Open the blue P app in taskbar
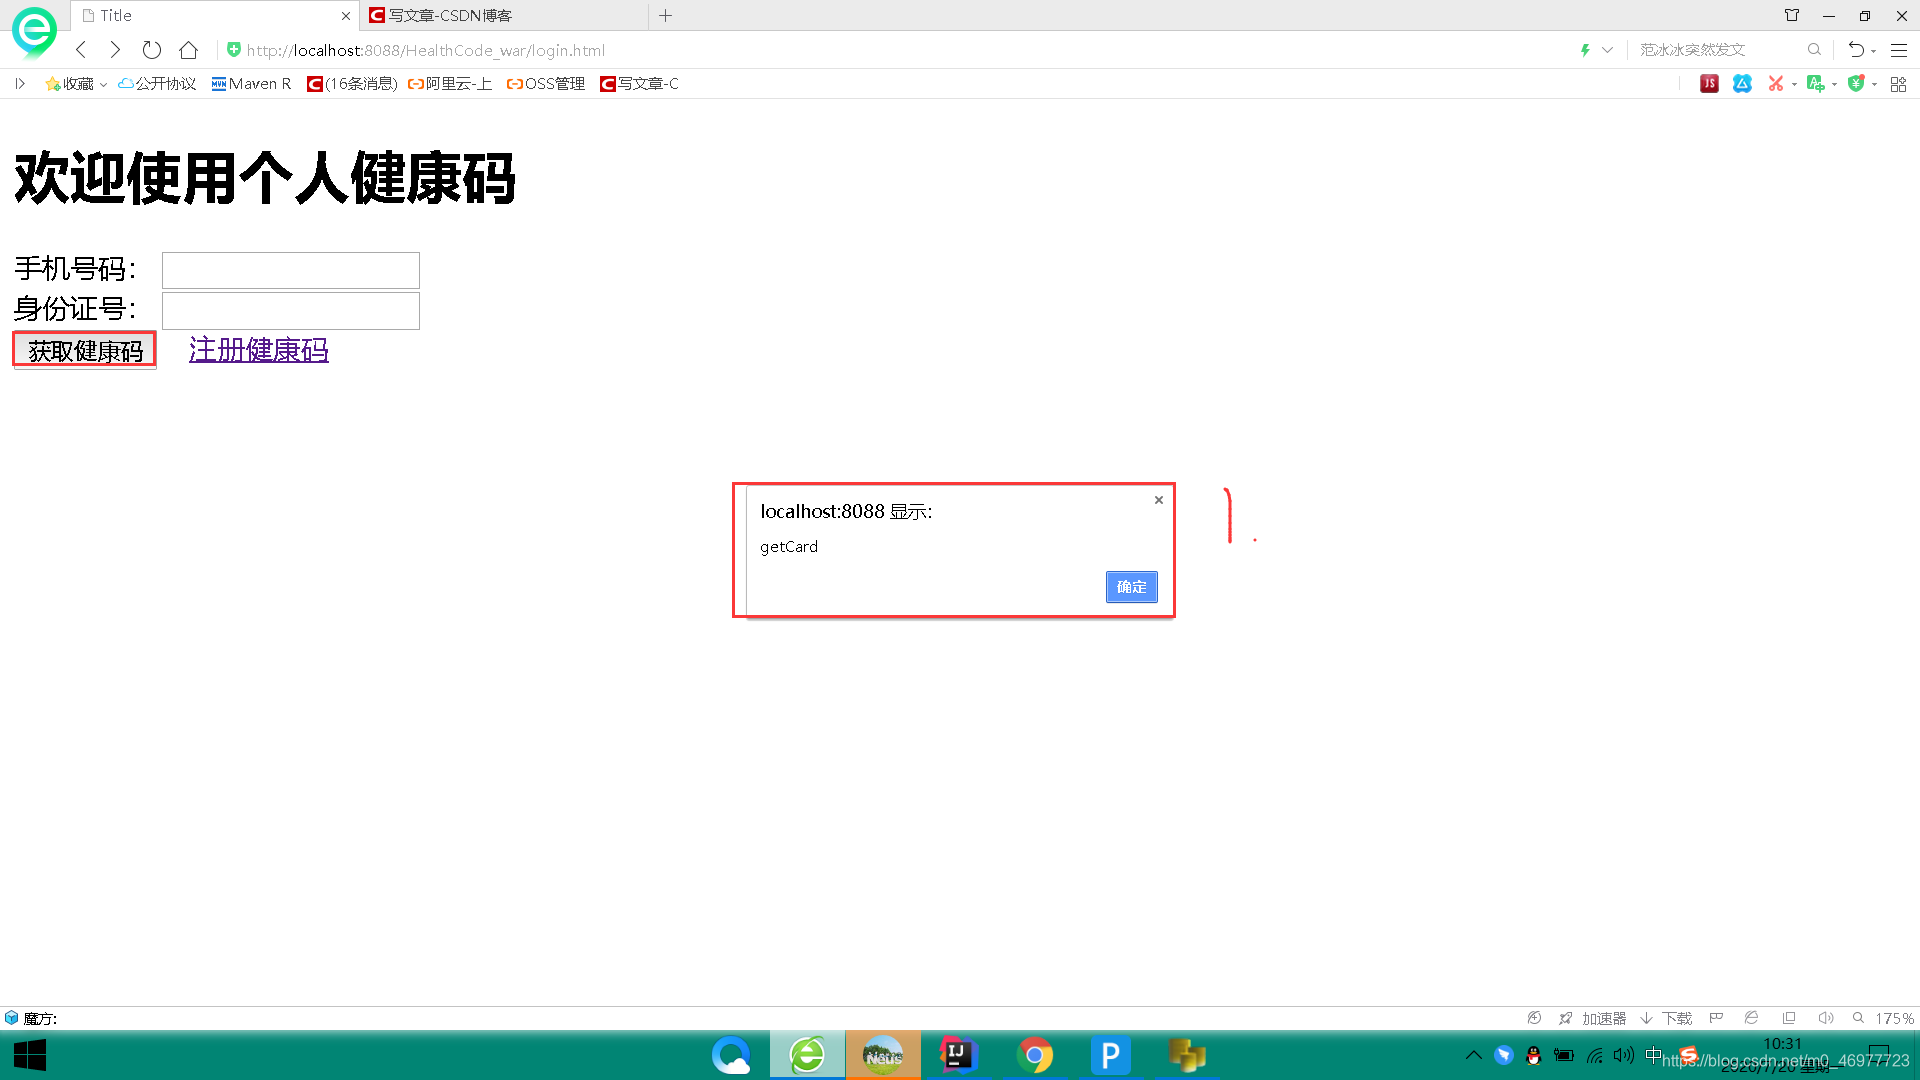1920x1080 pixels. point(1111,1056)
